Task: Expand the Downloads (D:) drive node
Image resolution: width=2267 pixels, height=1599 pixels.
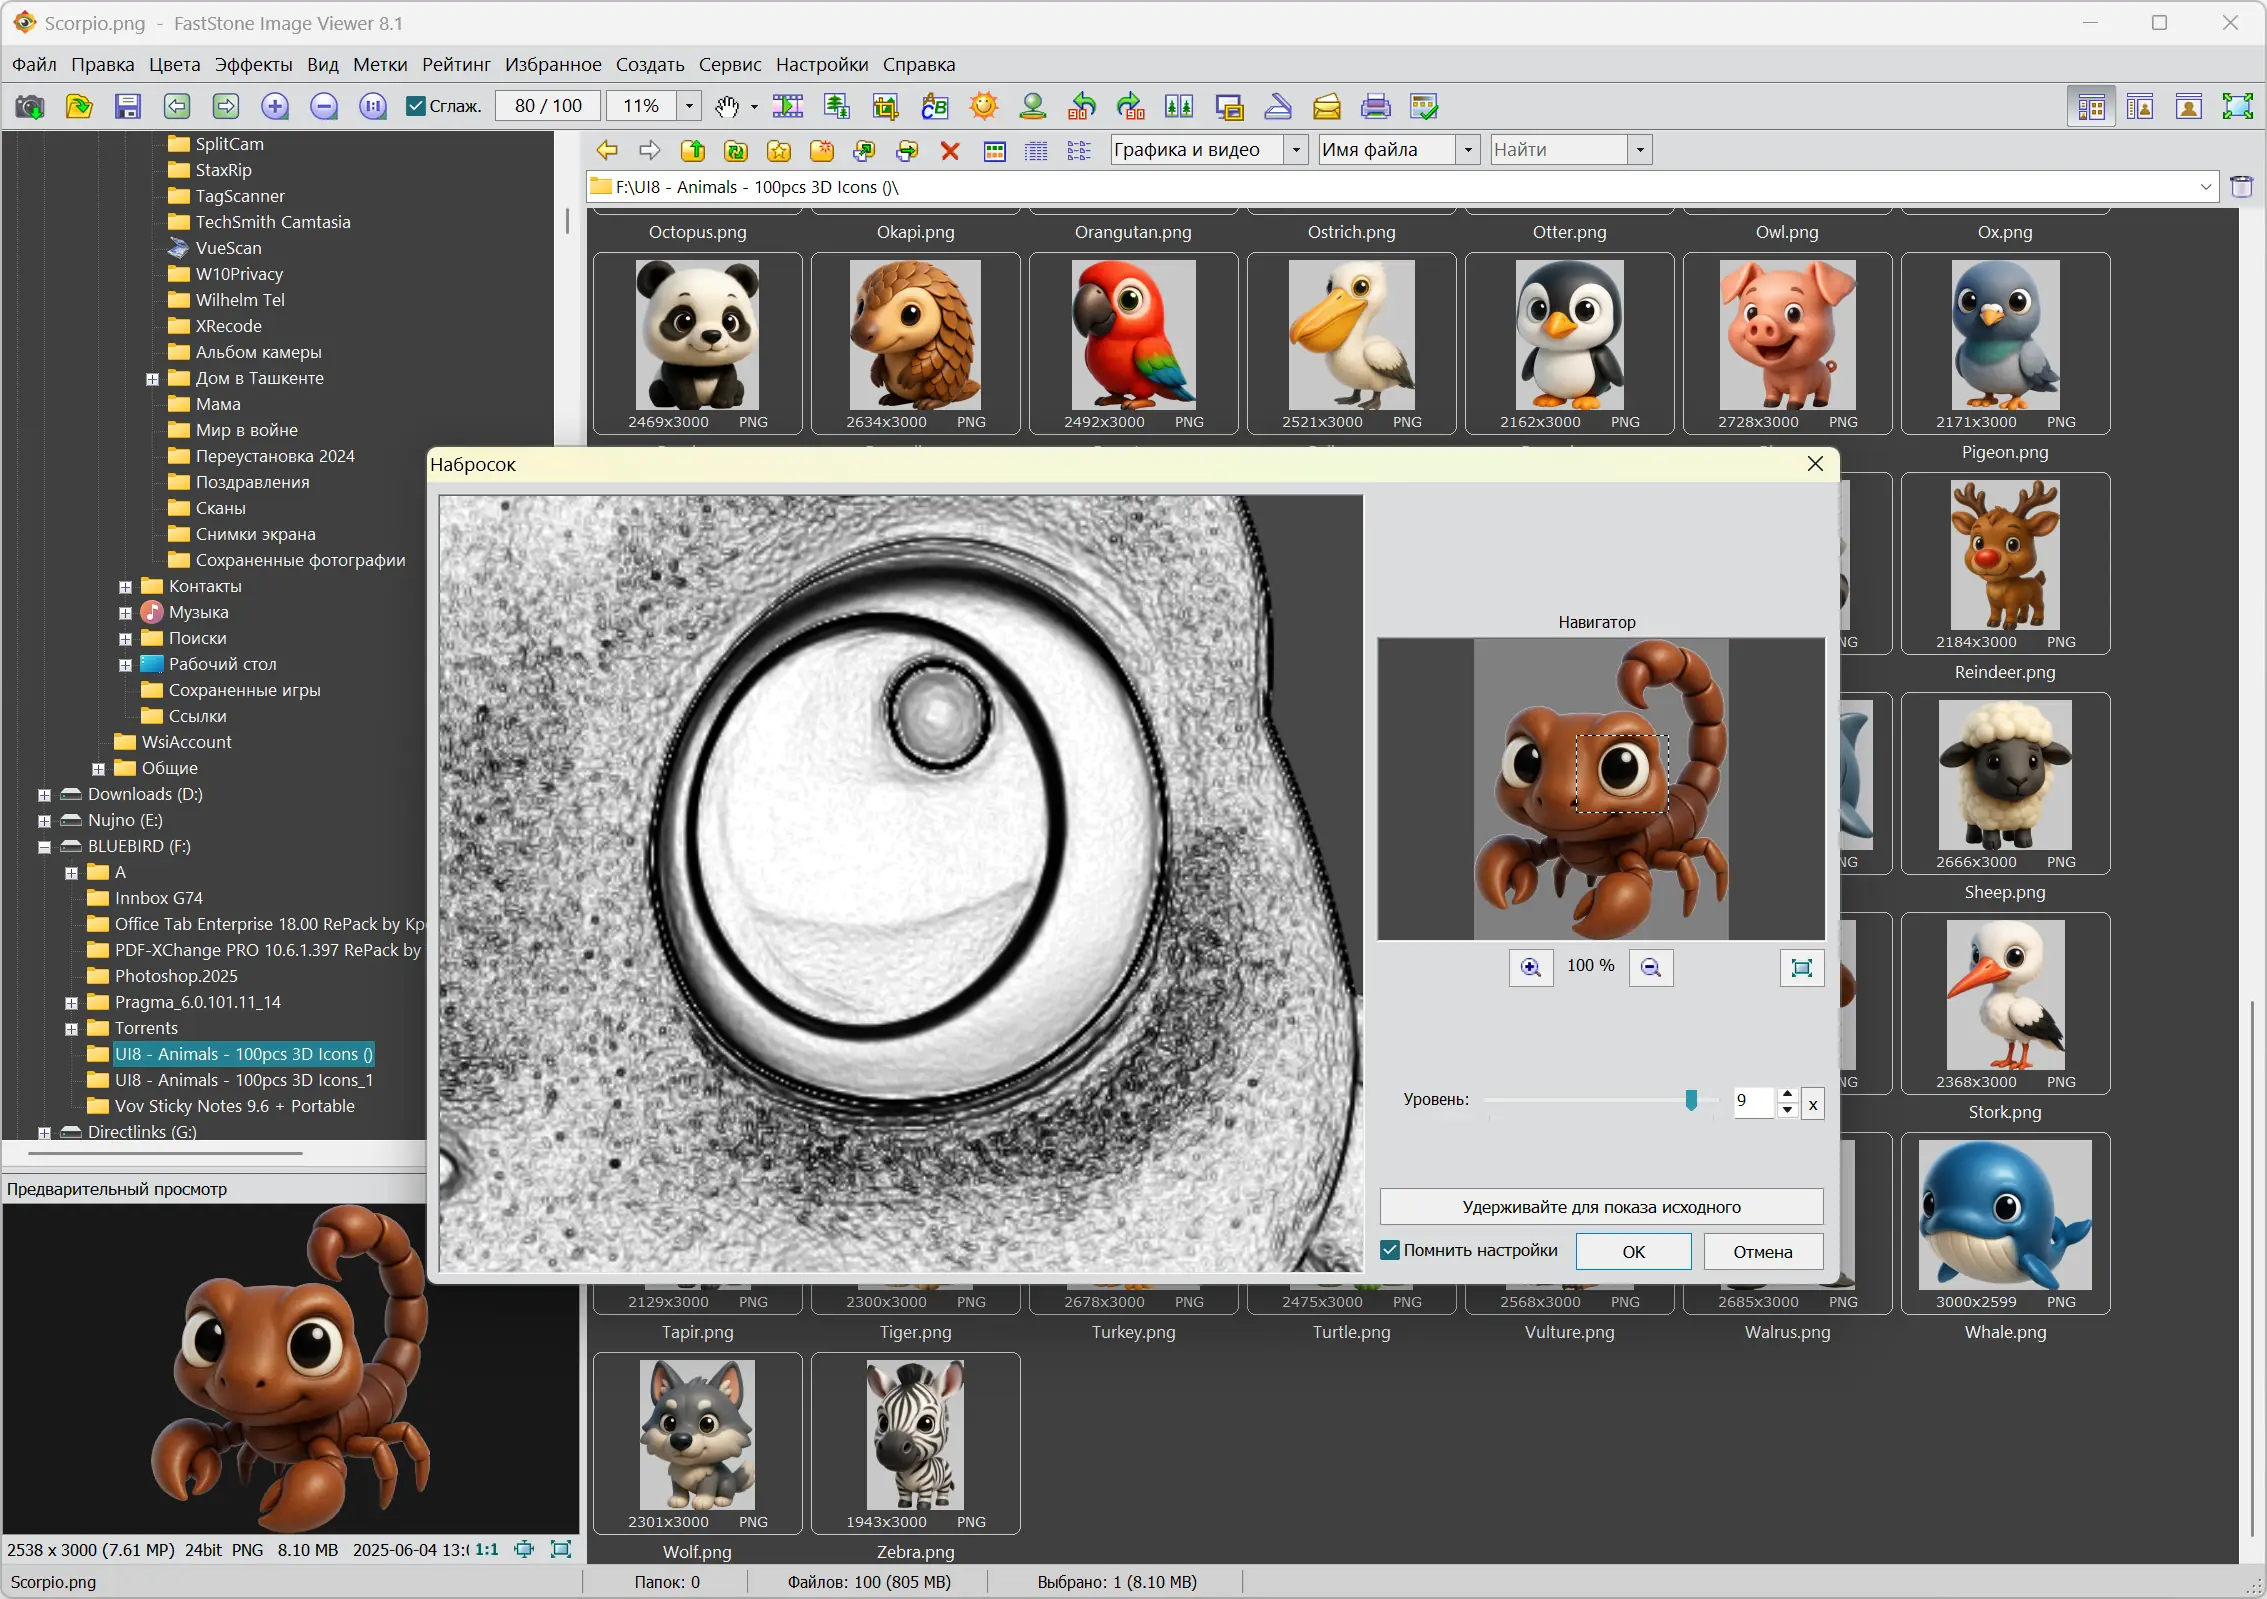Action: coord(44,795)
